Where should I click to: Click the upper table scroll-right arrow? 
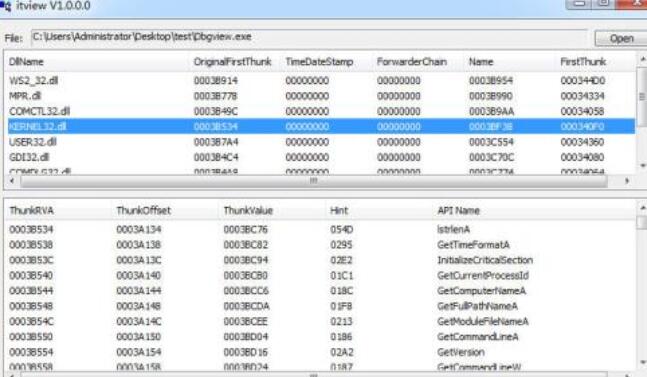pos(627,181)
